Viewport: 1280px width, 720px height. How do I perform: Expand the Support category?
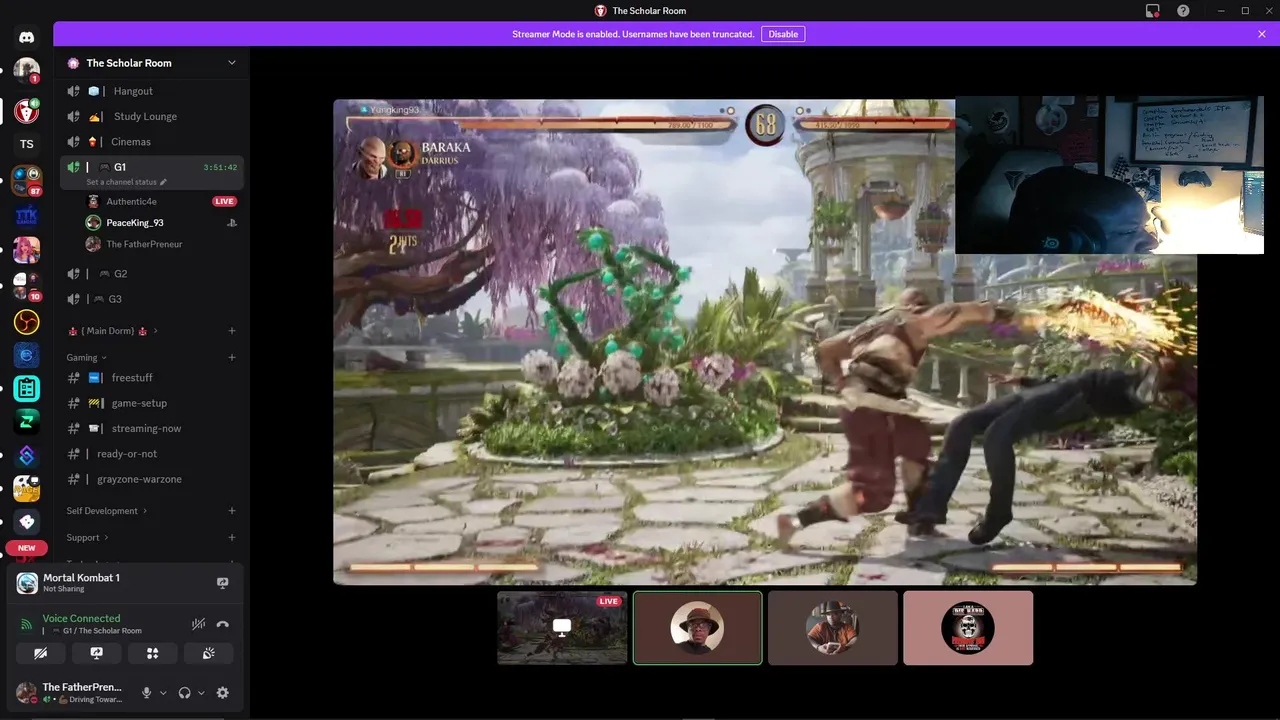88,537
